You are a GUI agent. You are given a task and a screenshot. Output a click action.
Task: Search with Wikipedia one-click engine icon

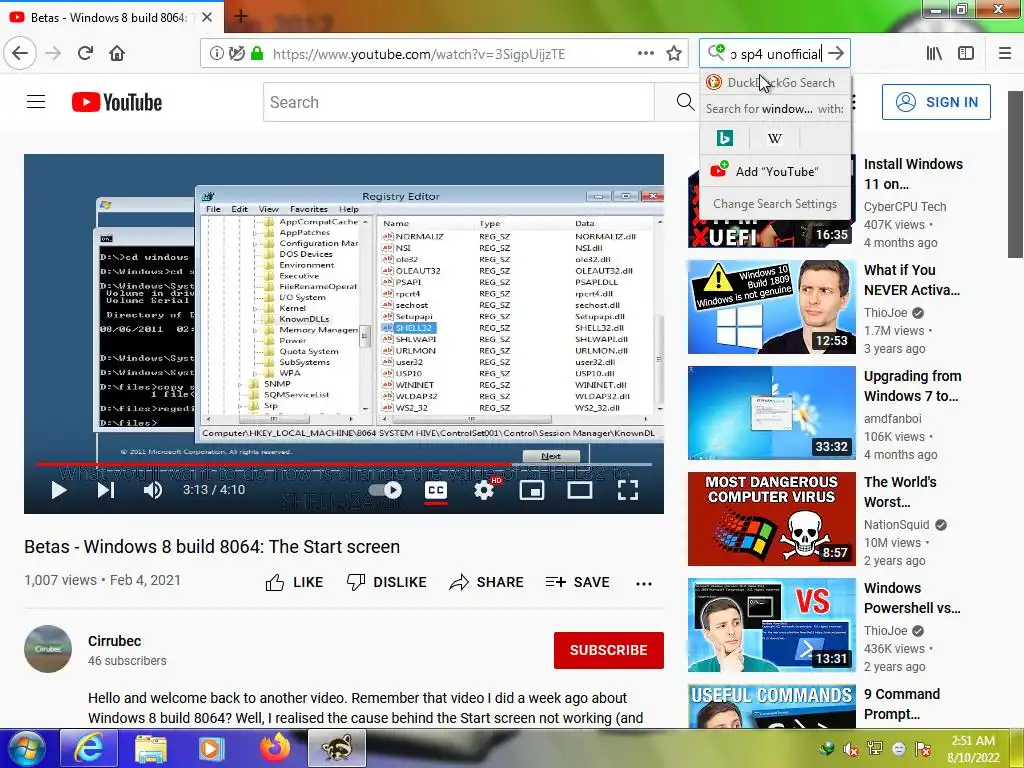[775, 138]
